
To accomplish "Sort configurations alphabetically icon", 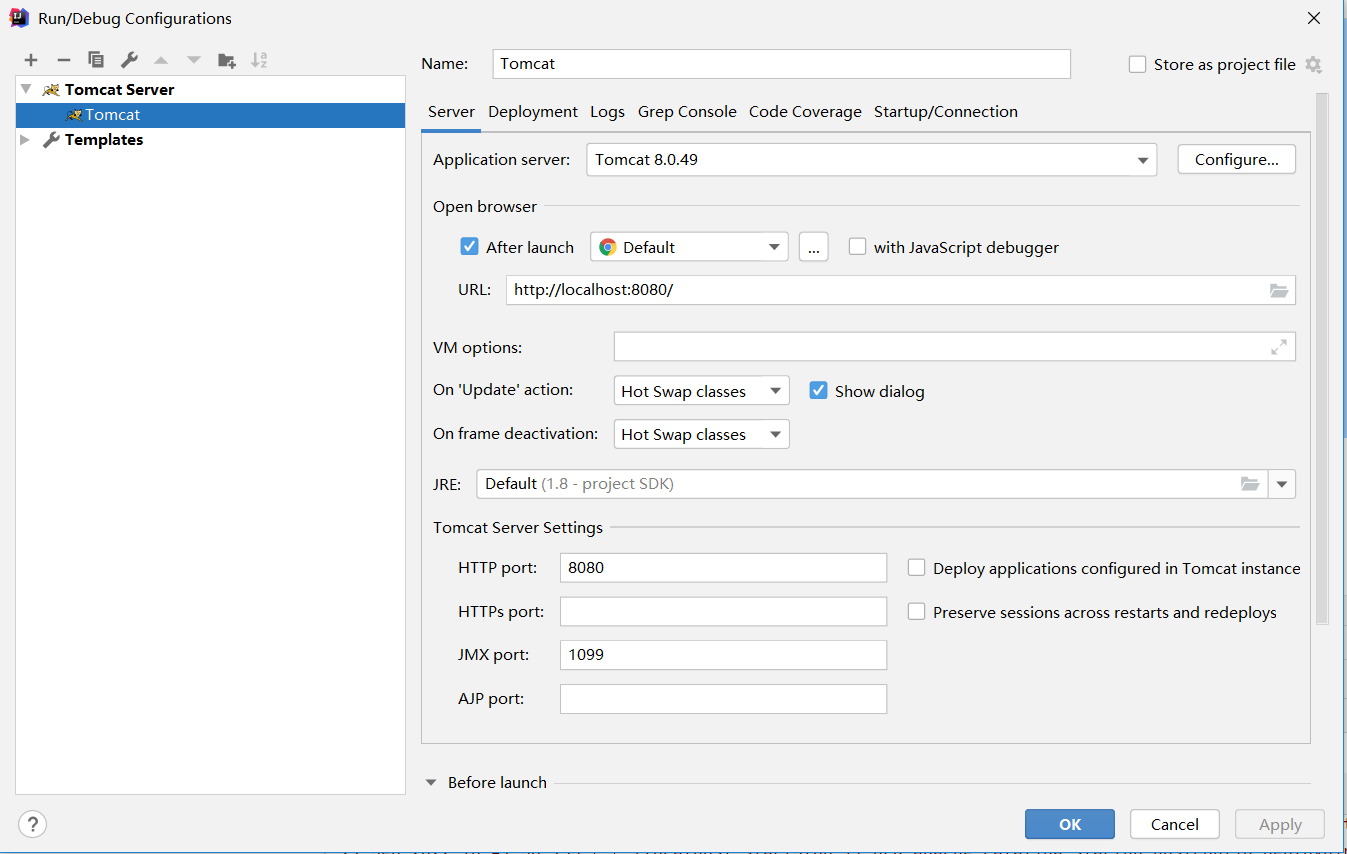I will tap(259, 60).
